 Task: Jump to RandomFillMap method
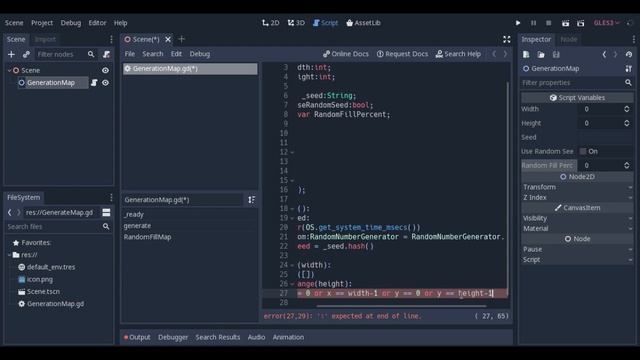pyautogui.click(x=147, y=237)
